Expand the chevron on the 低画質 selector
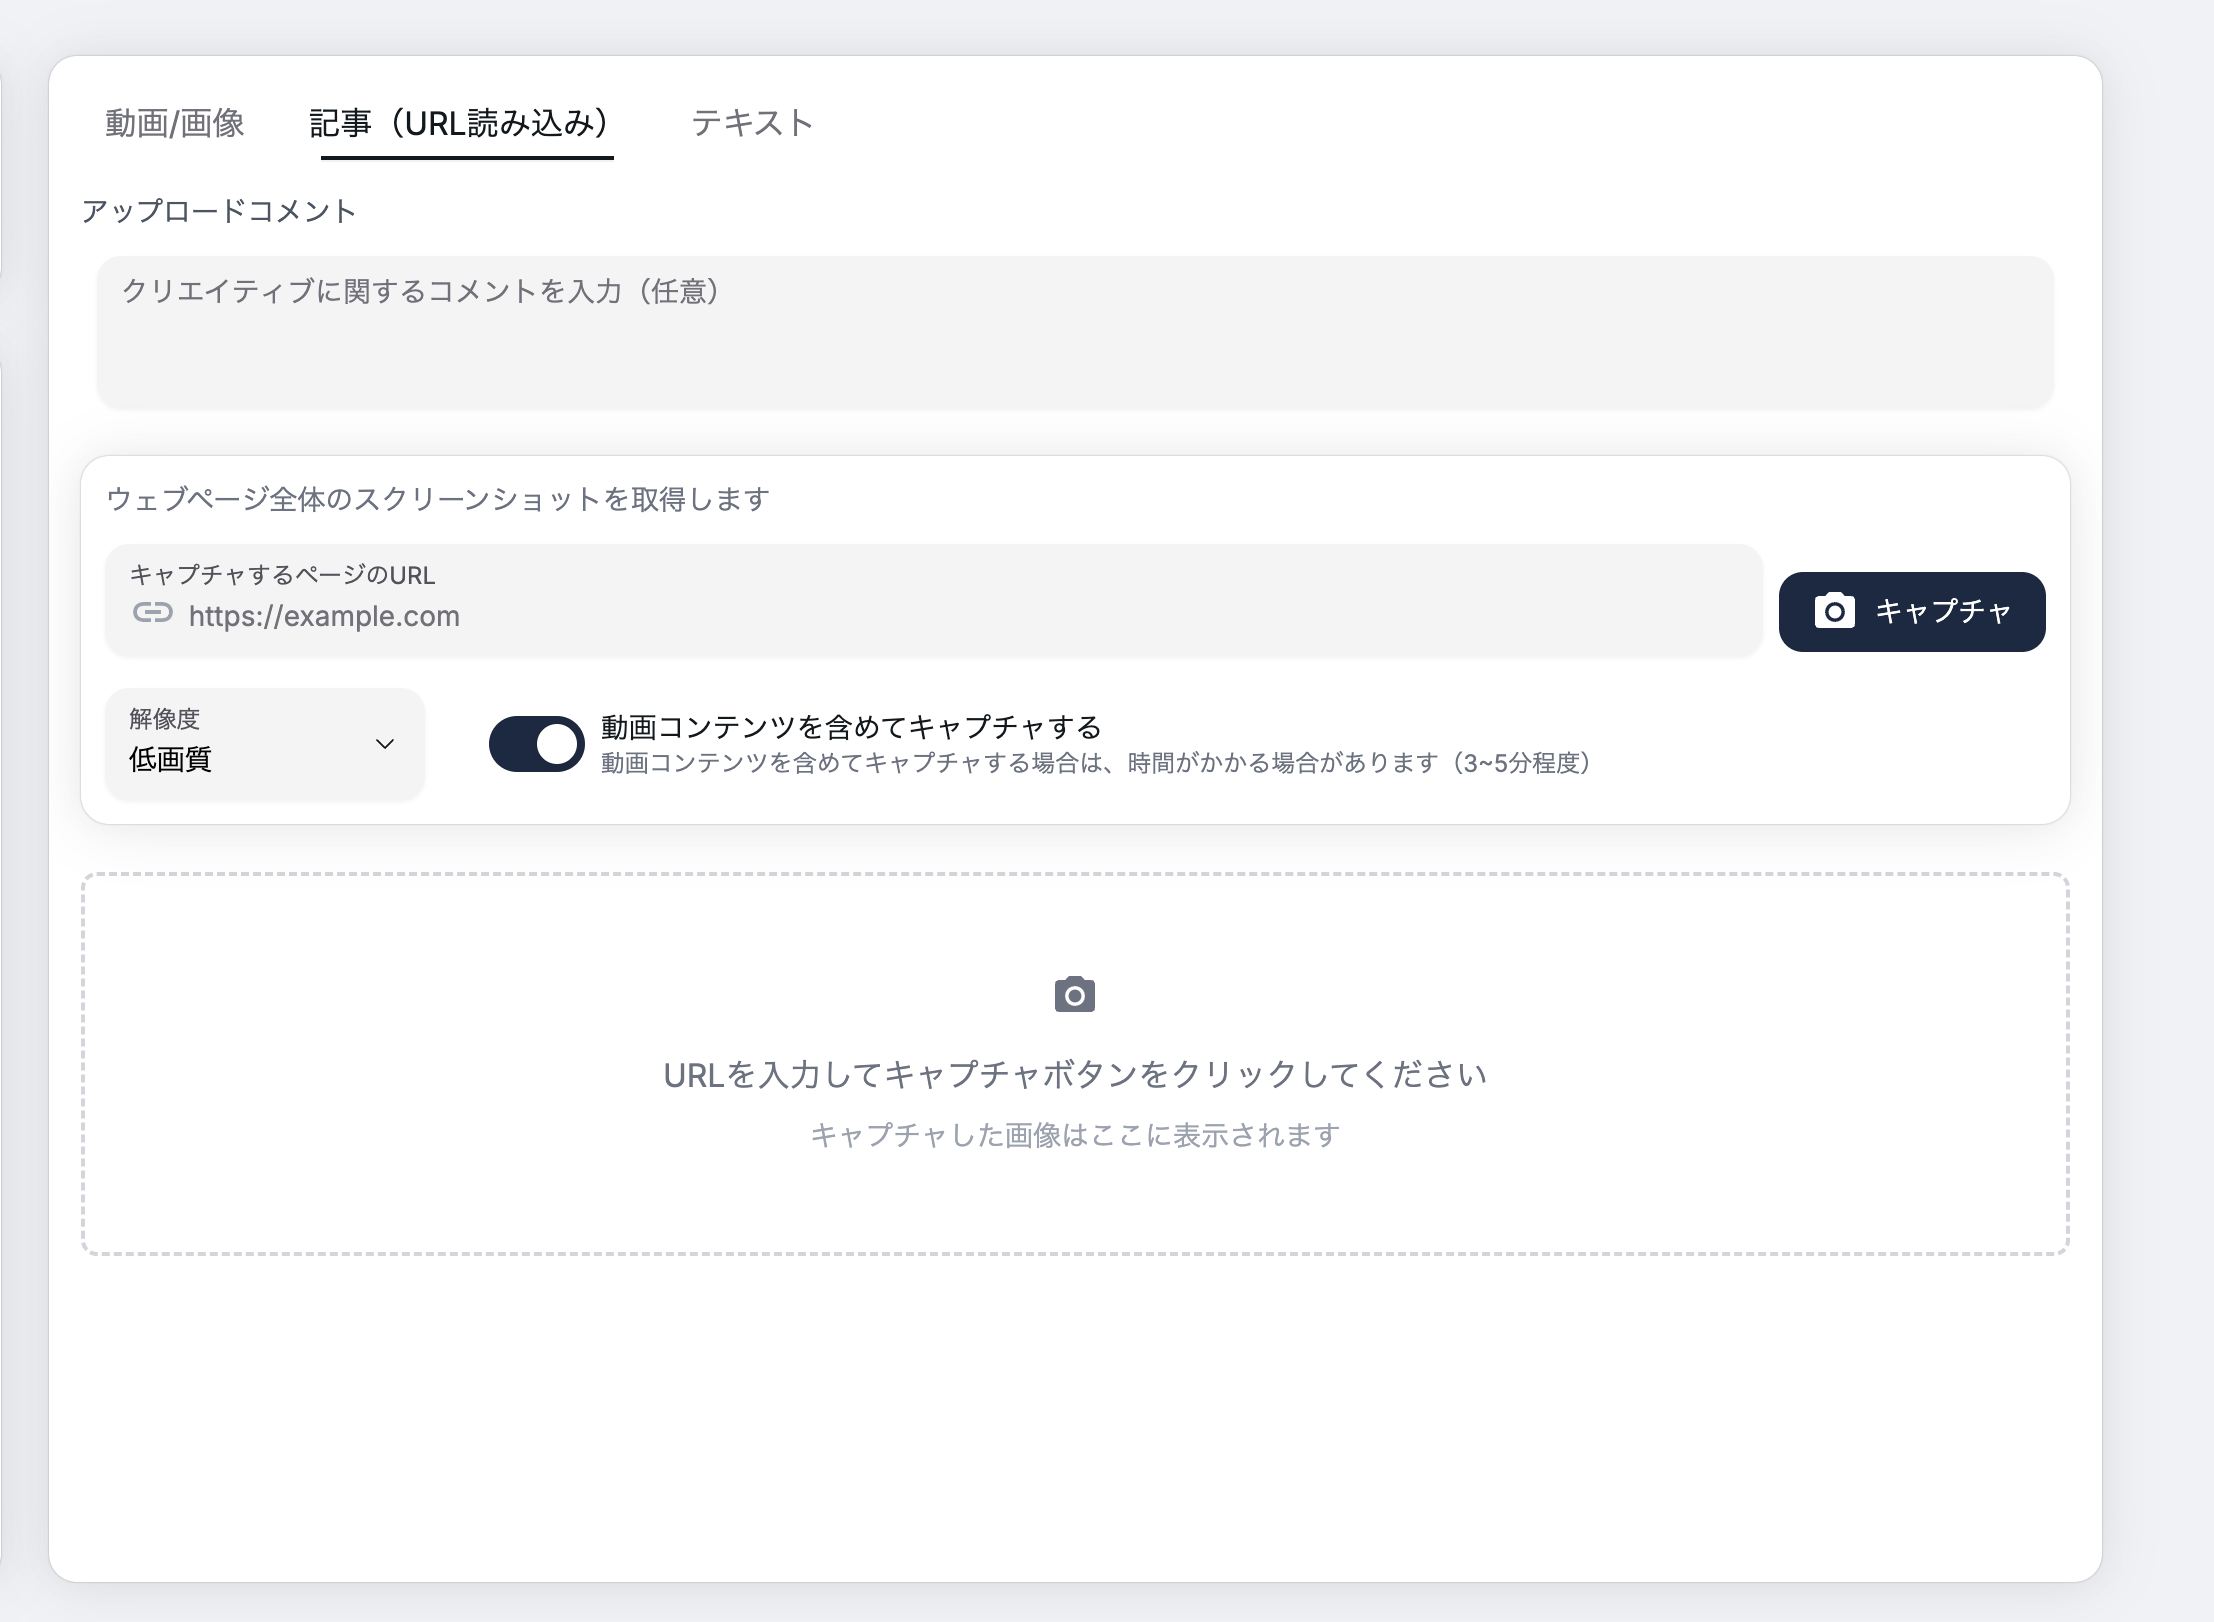 click(x=384, y=744)
